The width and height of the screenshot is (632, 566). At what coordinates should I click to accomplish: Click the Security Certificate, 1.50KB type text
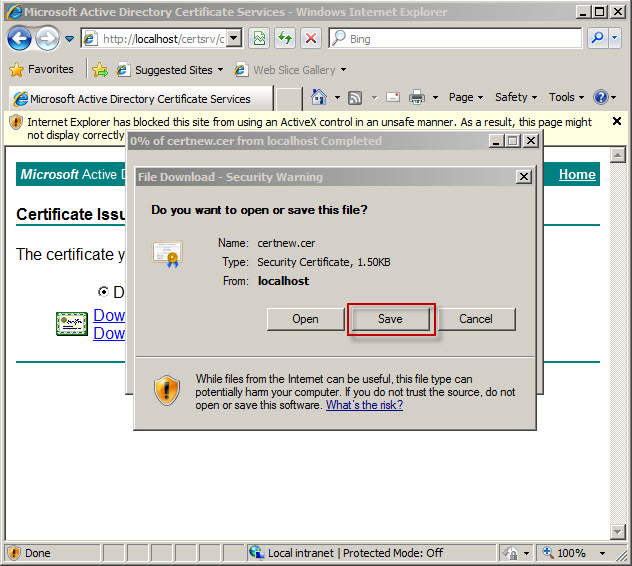pos(324,262)
